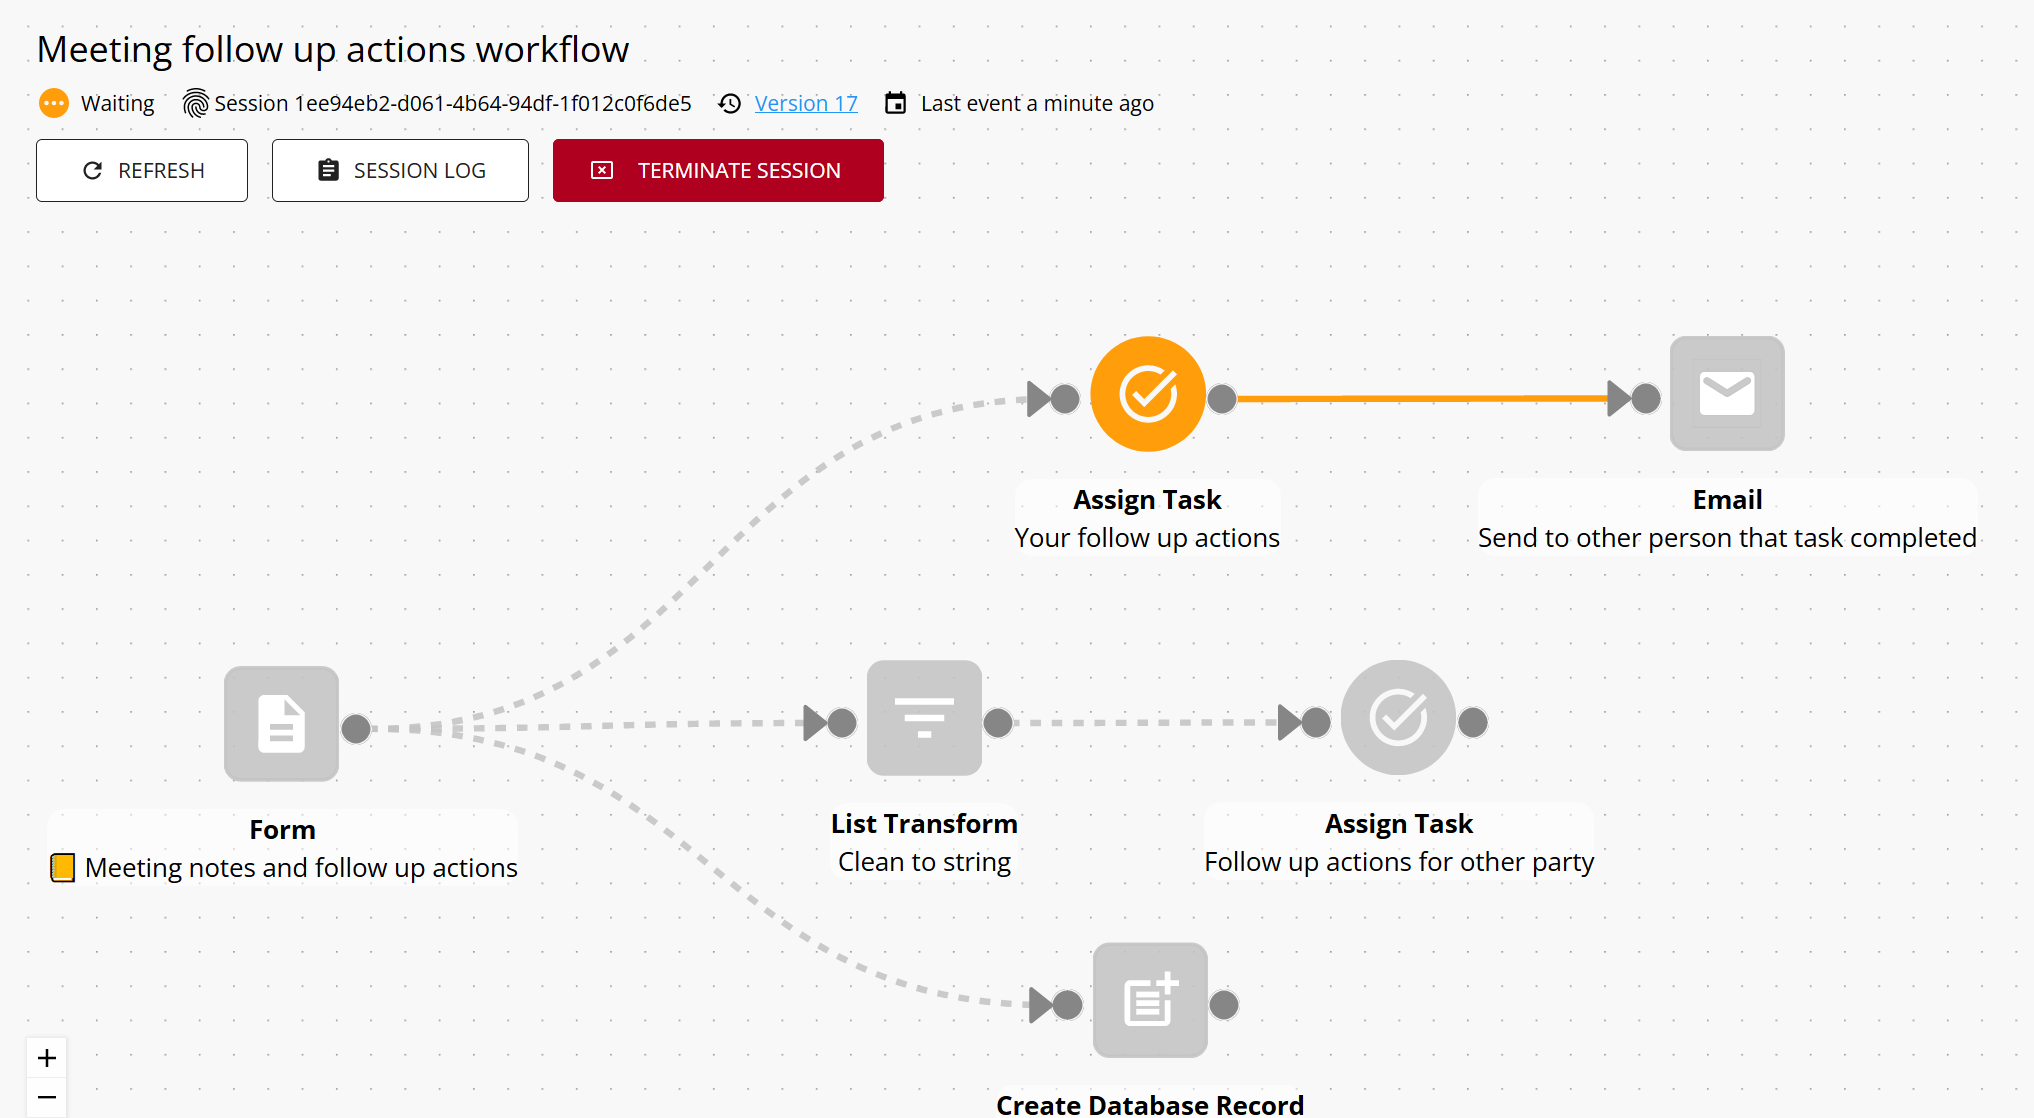
Task: Click the orange Assign Task input port
Action: (x=1065, y=399)
